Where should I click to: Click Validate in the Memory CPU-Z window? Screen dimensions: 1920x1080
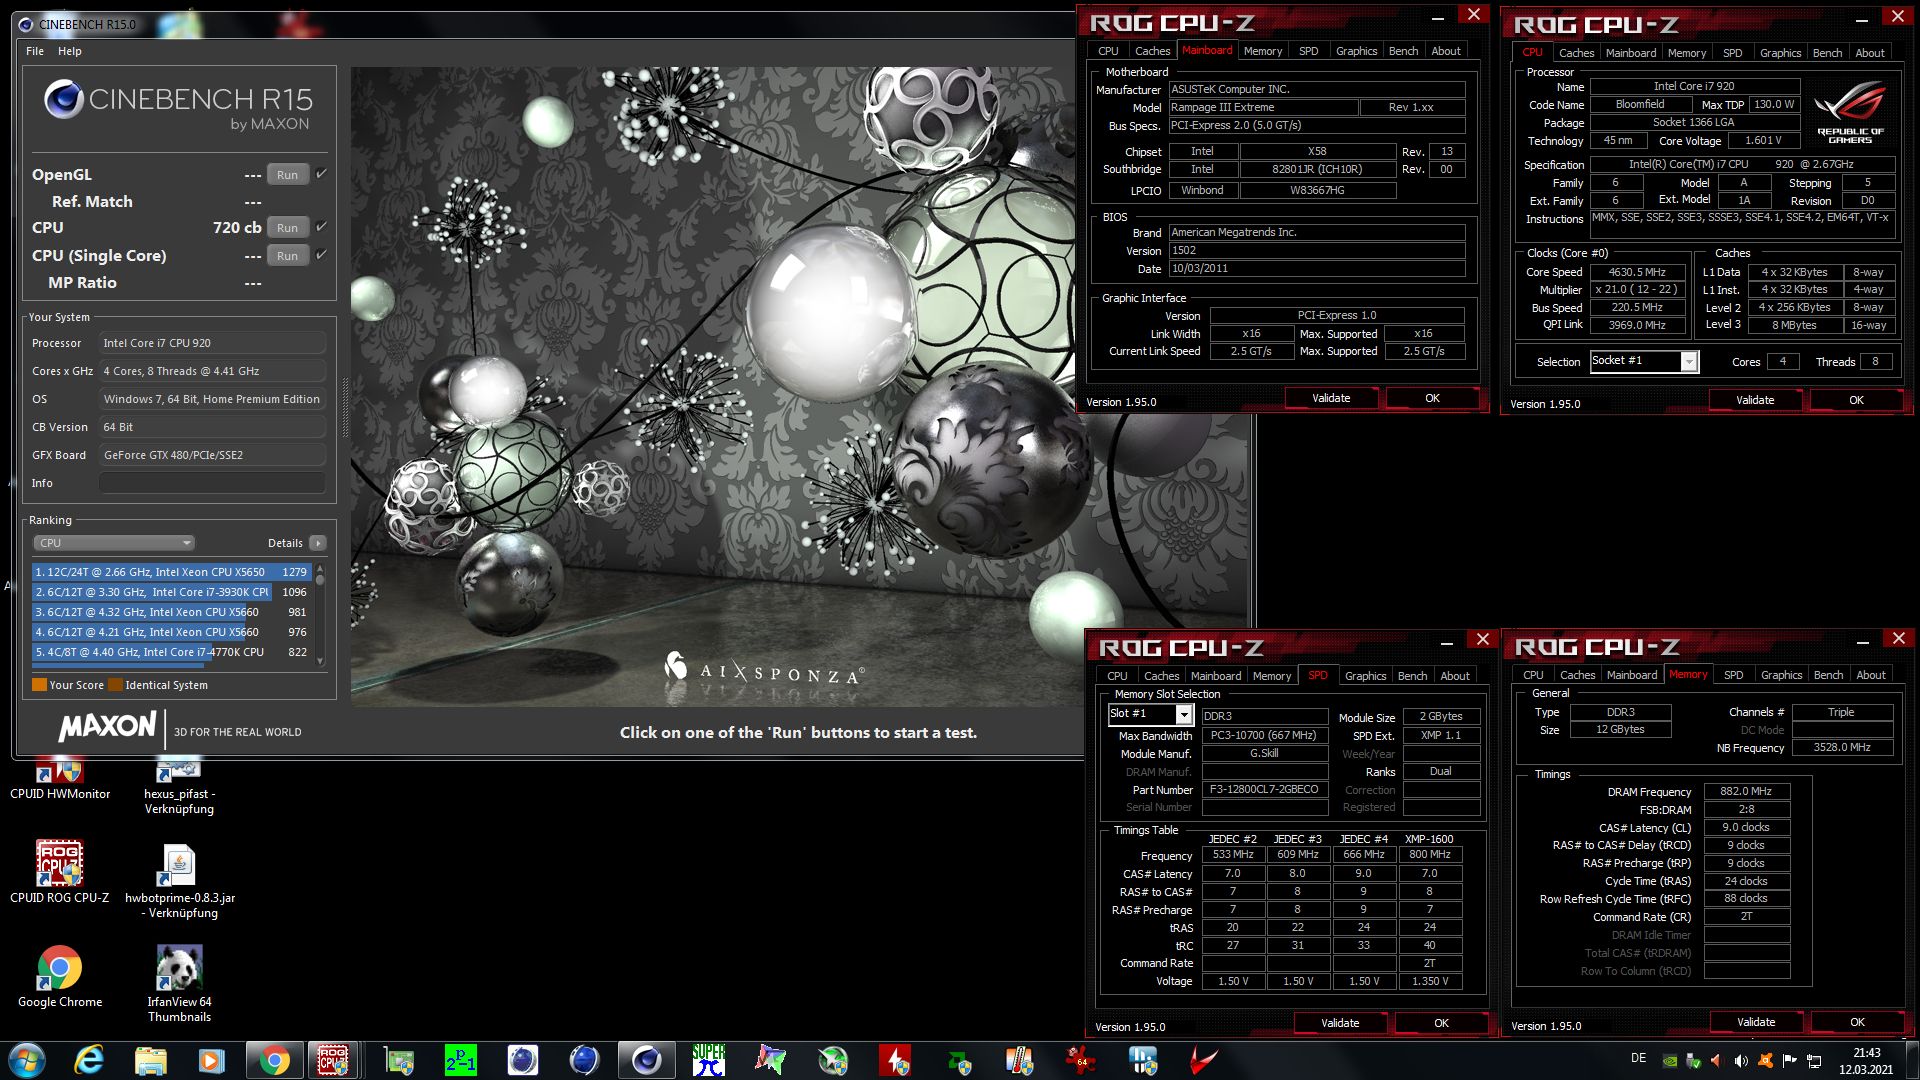[x=1756, y=1022]
